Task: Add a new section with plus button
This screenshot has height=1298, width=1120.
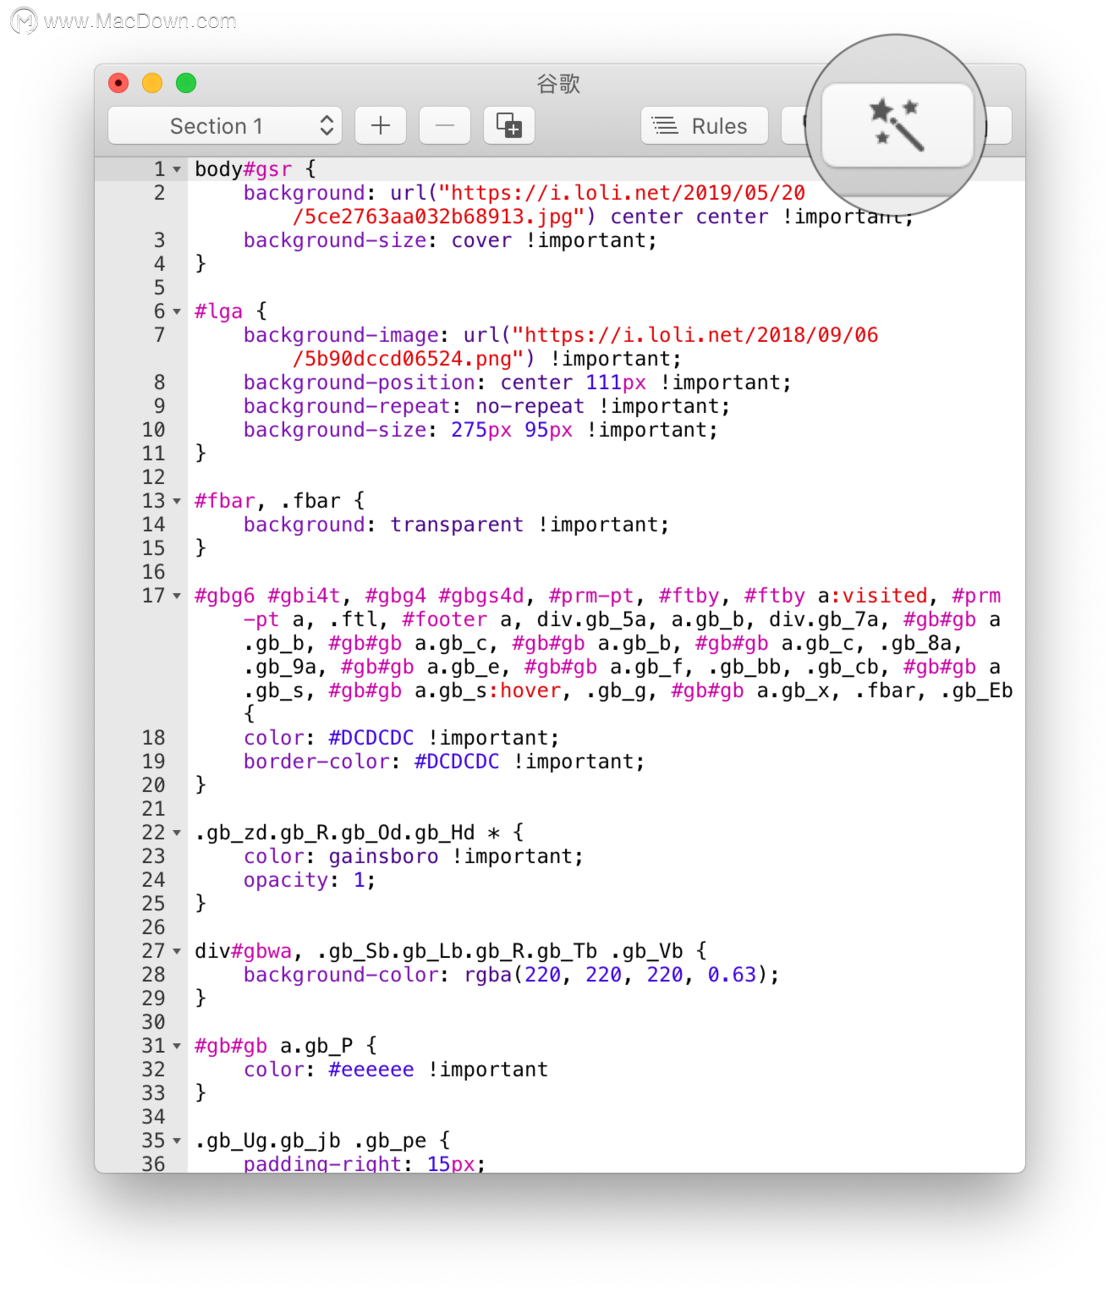Action: tap(380, 126)
